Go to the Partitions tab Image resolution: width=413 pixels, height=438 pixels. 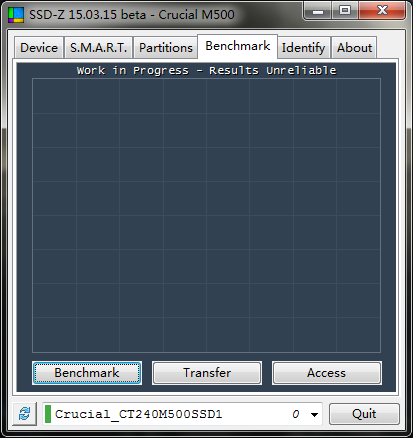pos(166,48)
